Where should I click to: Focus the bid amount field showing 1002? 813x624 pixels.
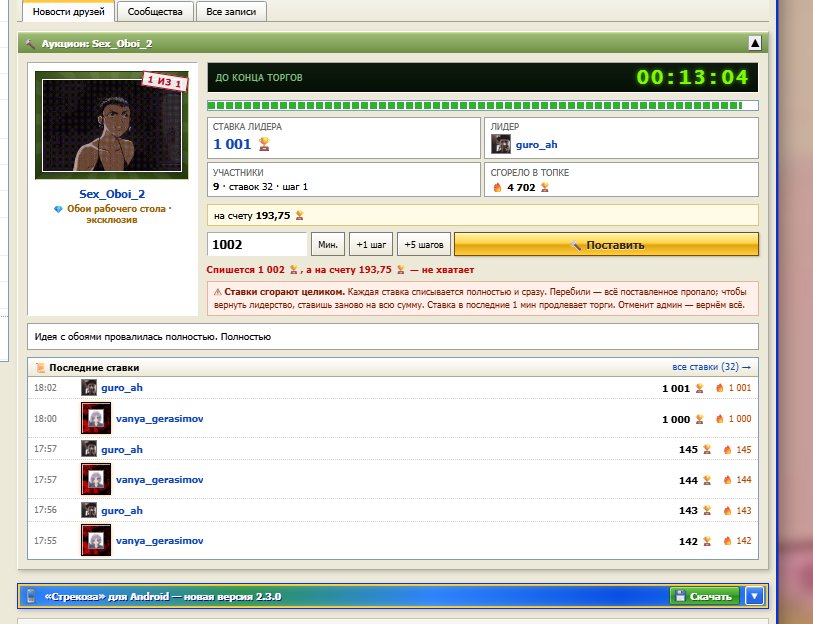(258, 244)
